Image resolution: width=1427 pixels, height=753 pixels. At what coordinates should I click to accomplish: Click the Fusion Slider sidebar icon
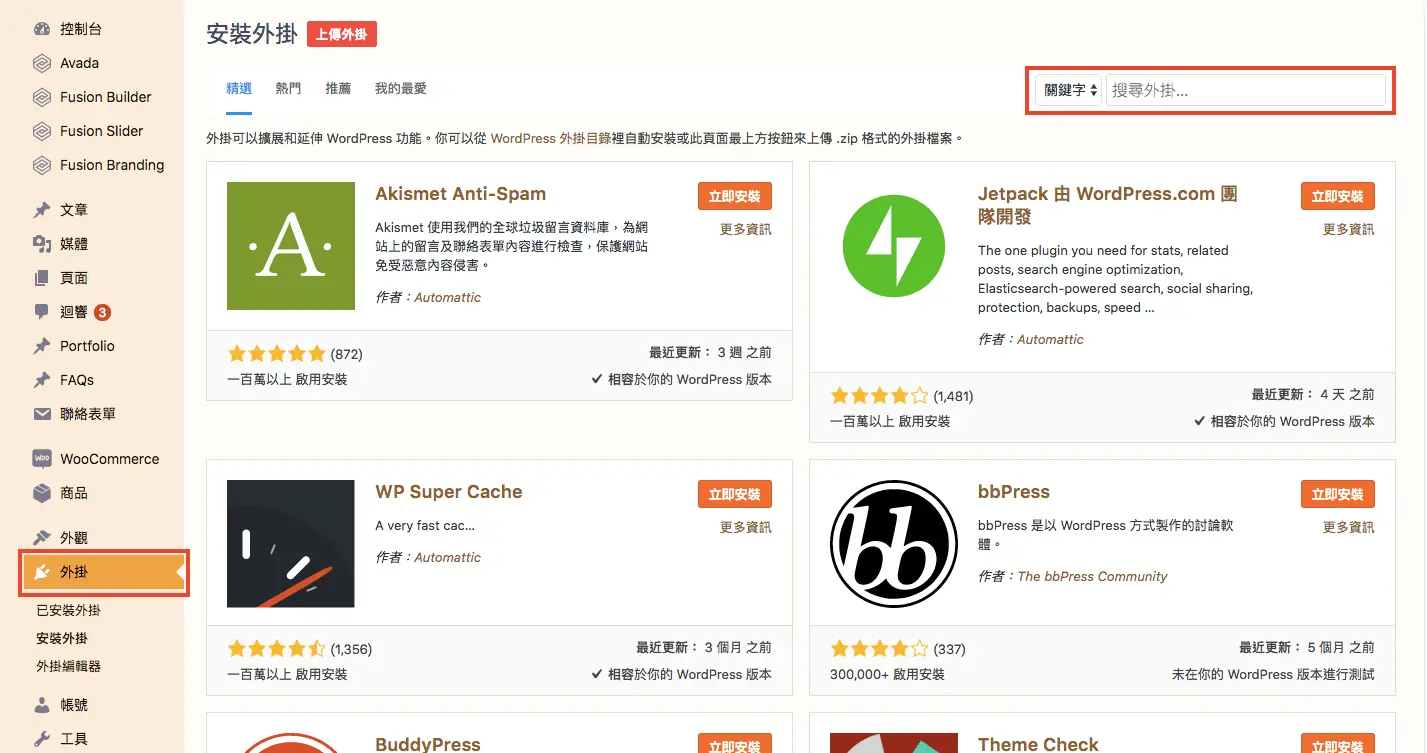42,131
